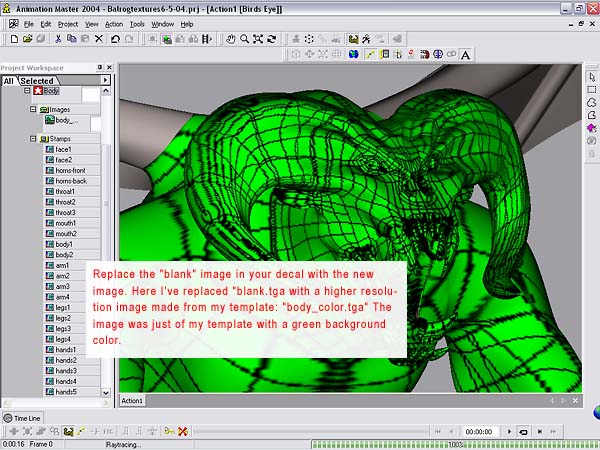
Task: Click the Save icon in toolbar
Action: tap(39, 39)
